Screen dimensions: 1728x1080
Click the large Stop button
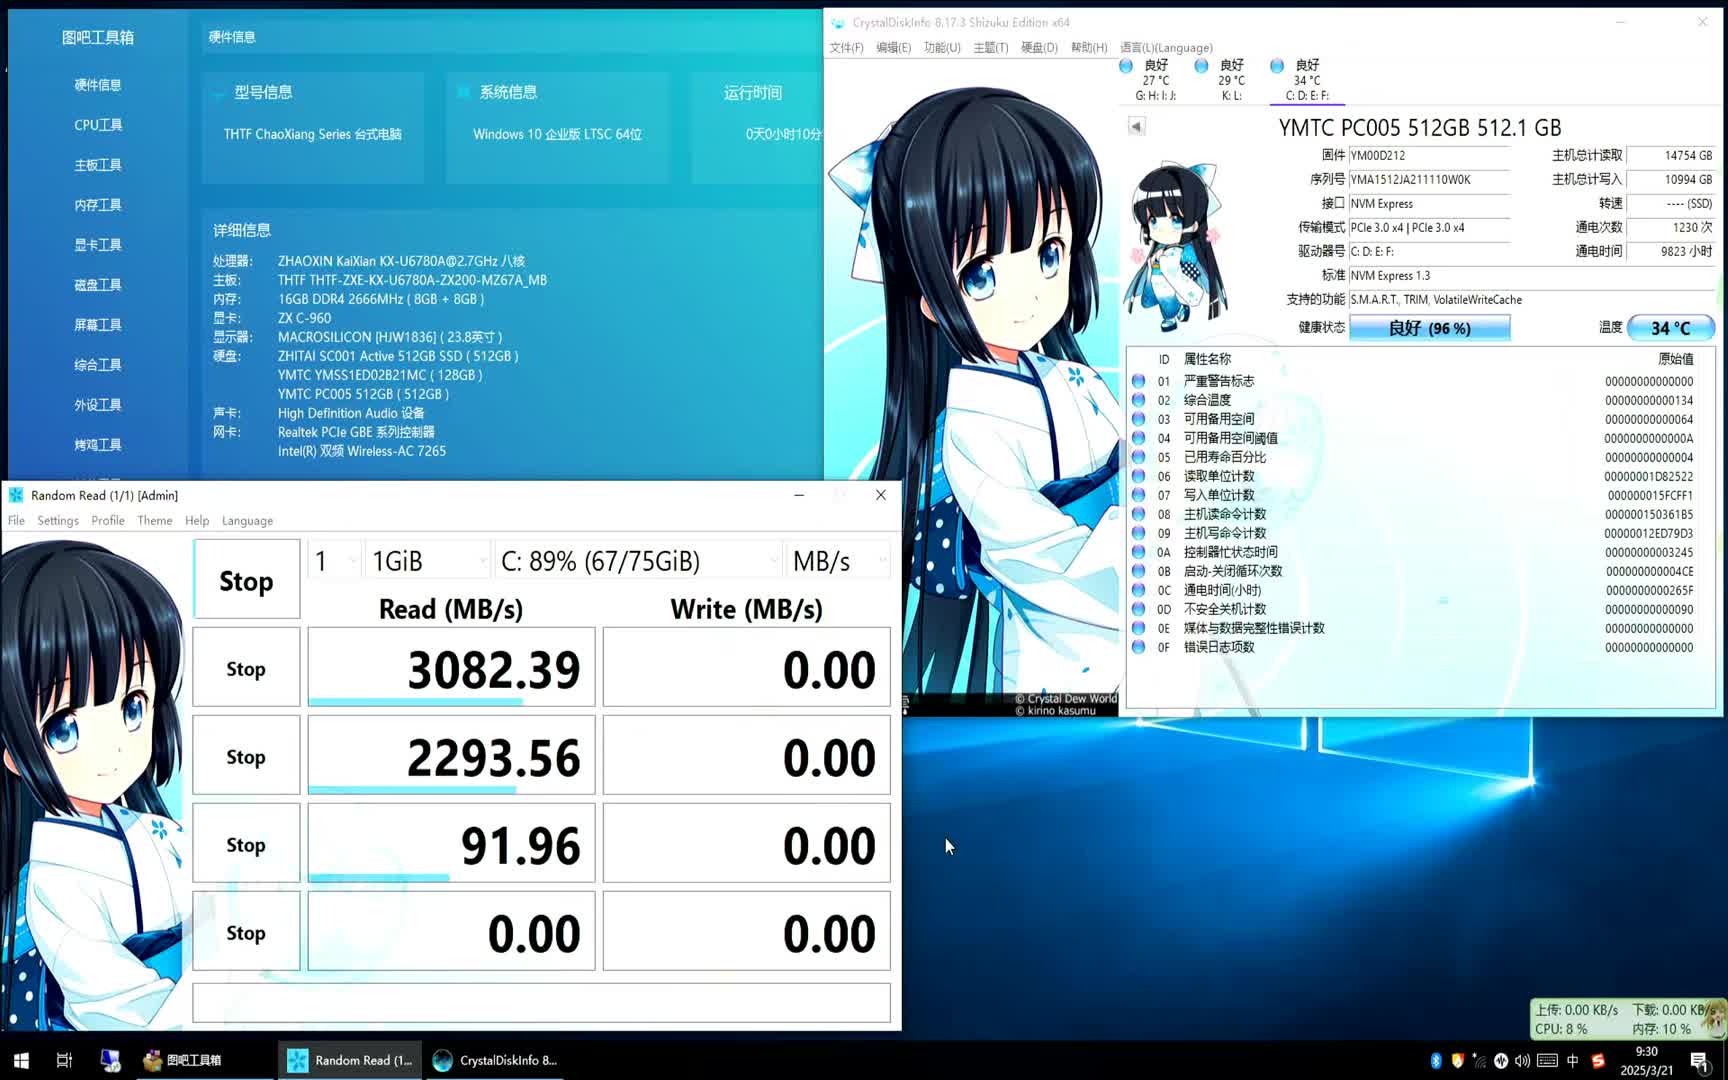246,579
